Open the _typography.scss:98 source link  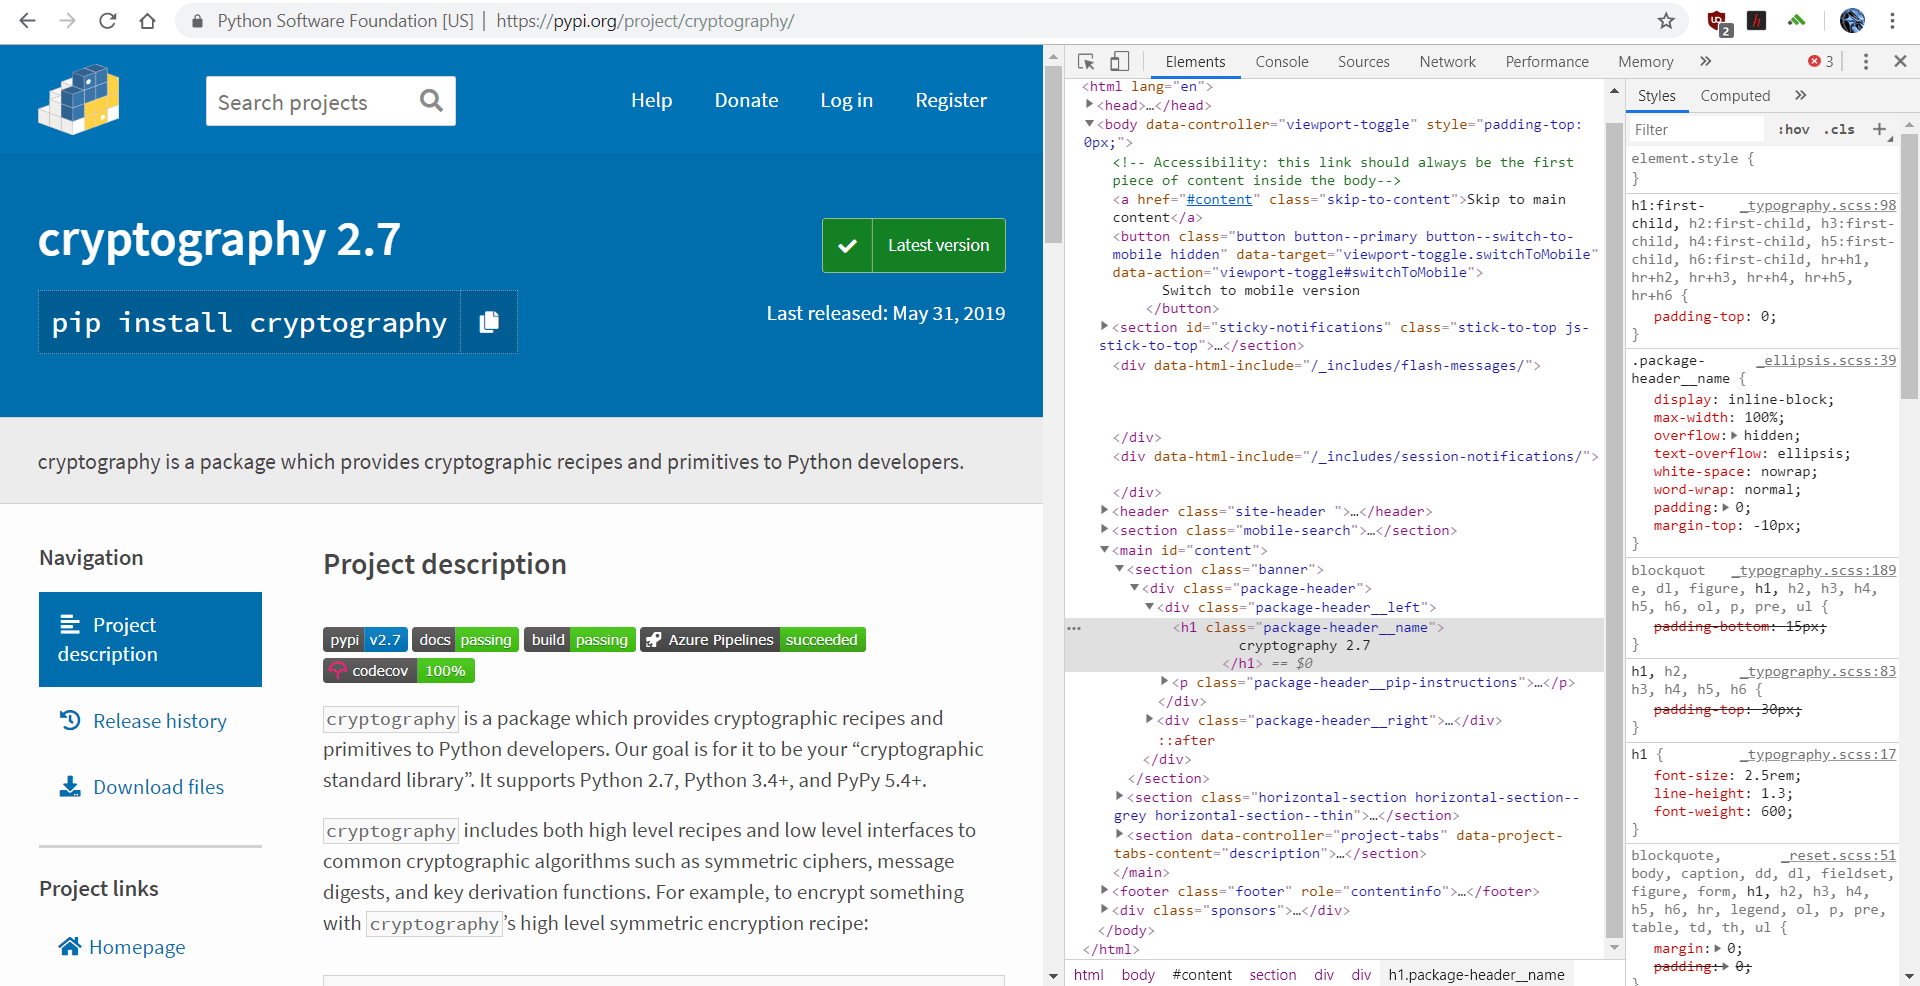click(x=1818, y=205)
